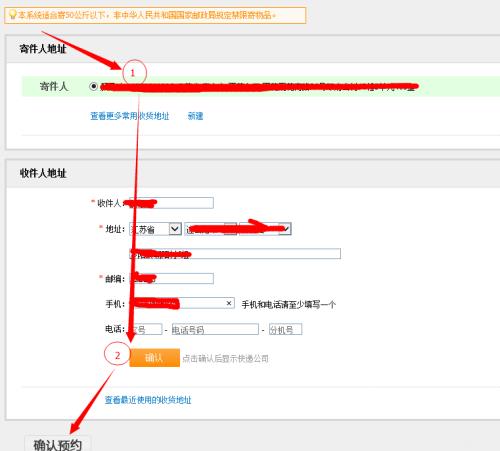The image size is (500, 451).
Task: Clear the mobile field with the x icon
Action: click(x=229, y=303)
